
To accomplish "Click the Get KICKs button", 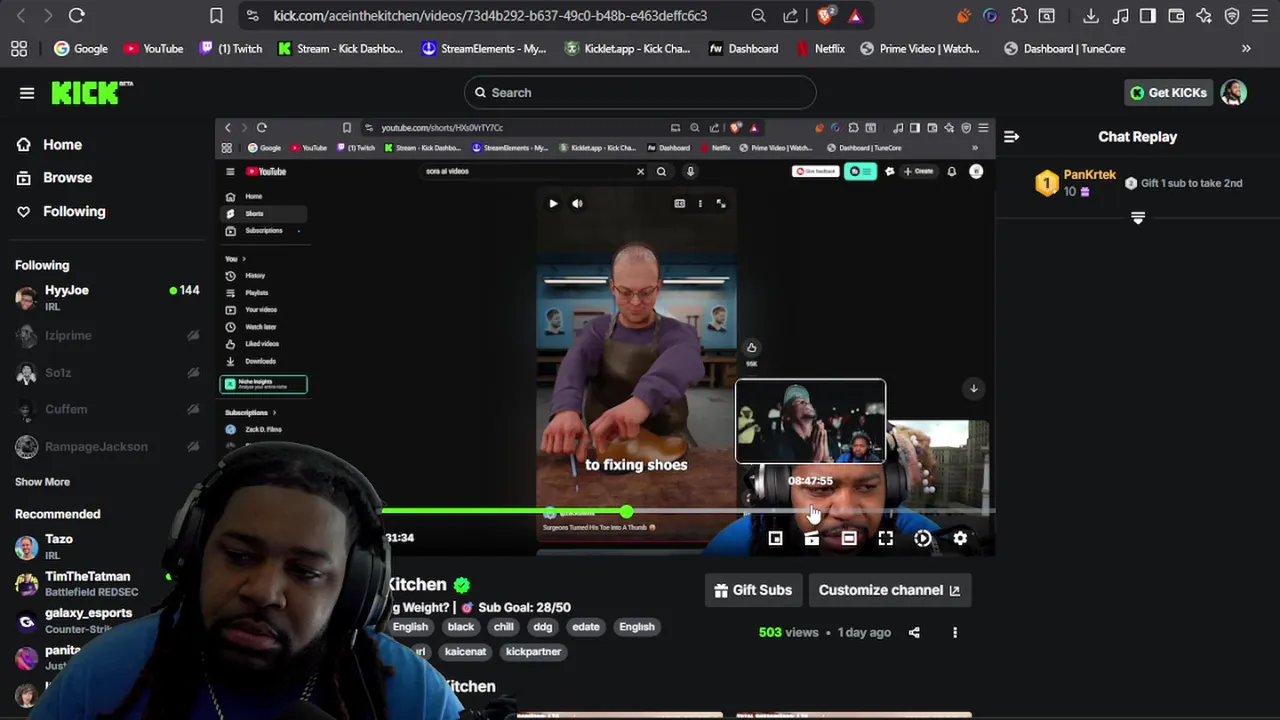I will (x=1168, y=93).
